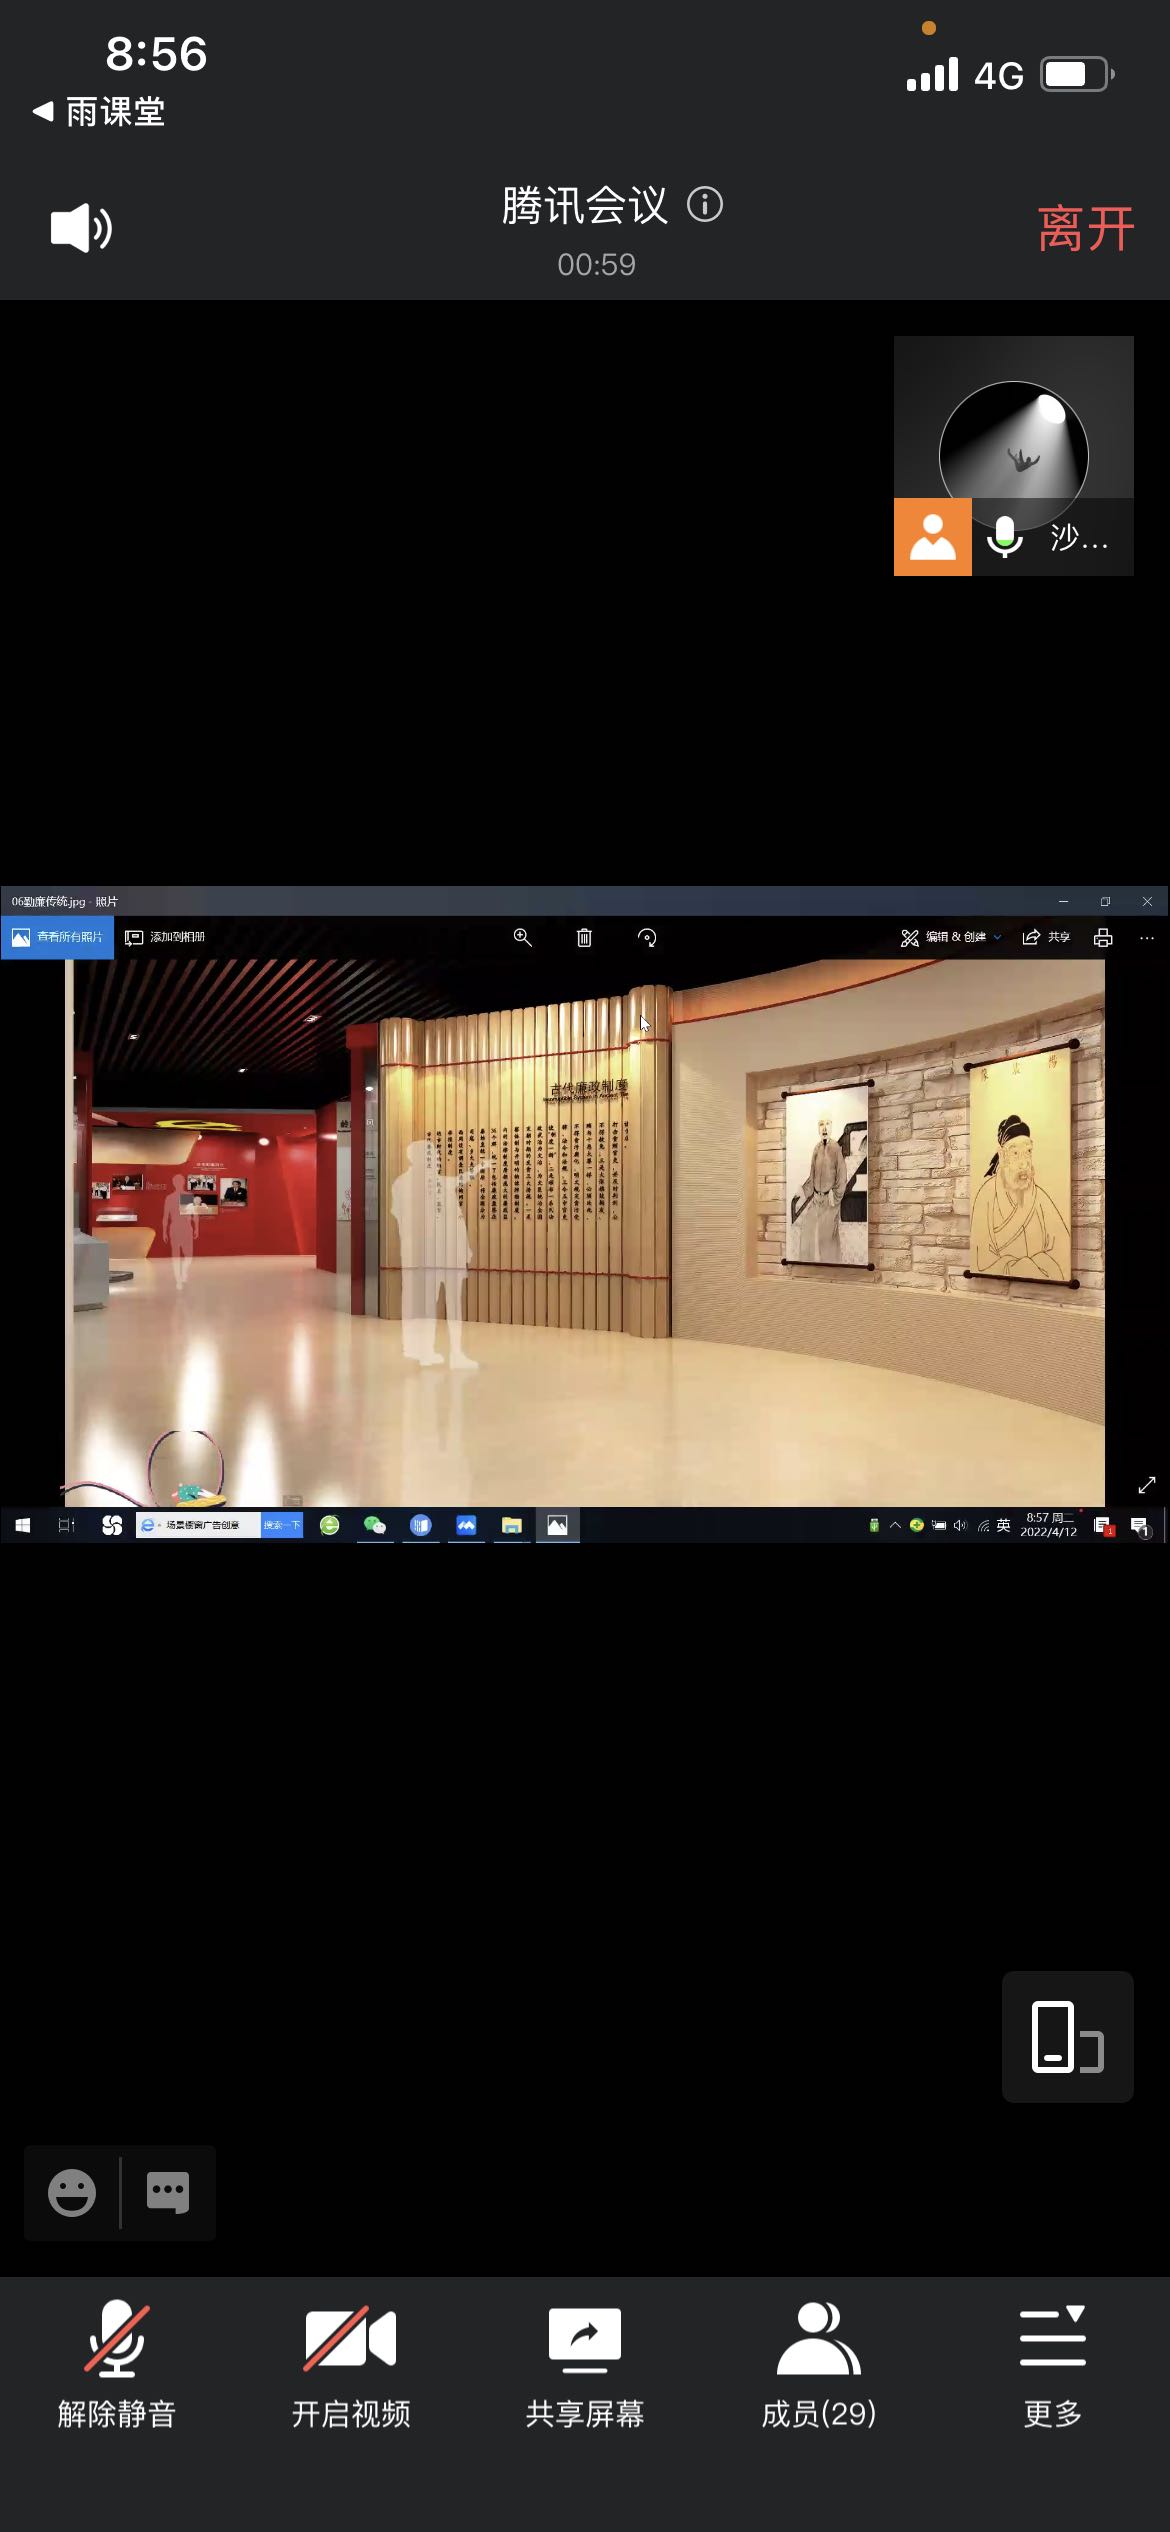Open the chat message bubble icon

[x=167, y=2193]
